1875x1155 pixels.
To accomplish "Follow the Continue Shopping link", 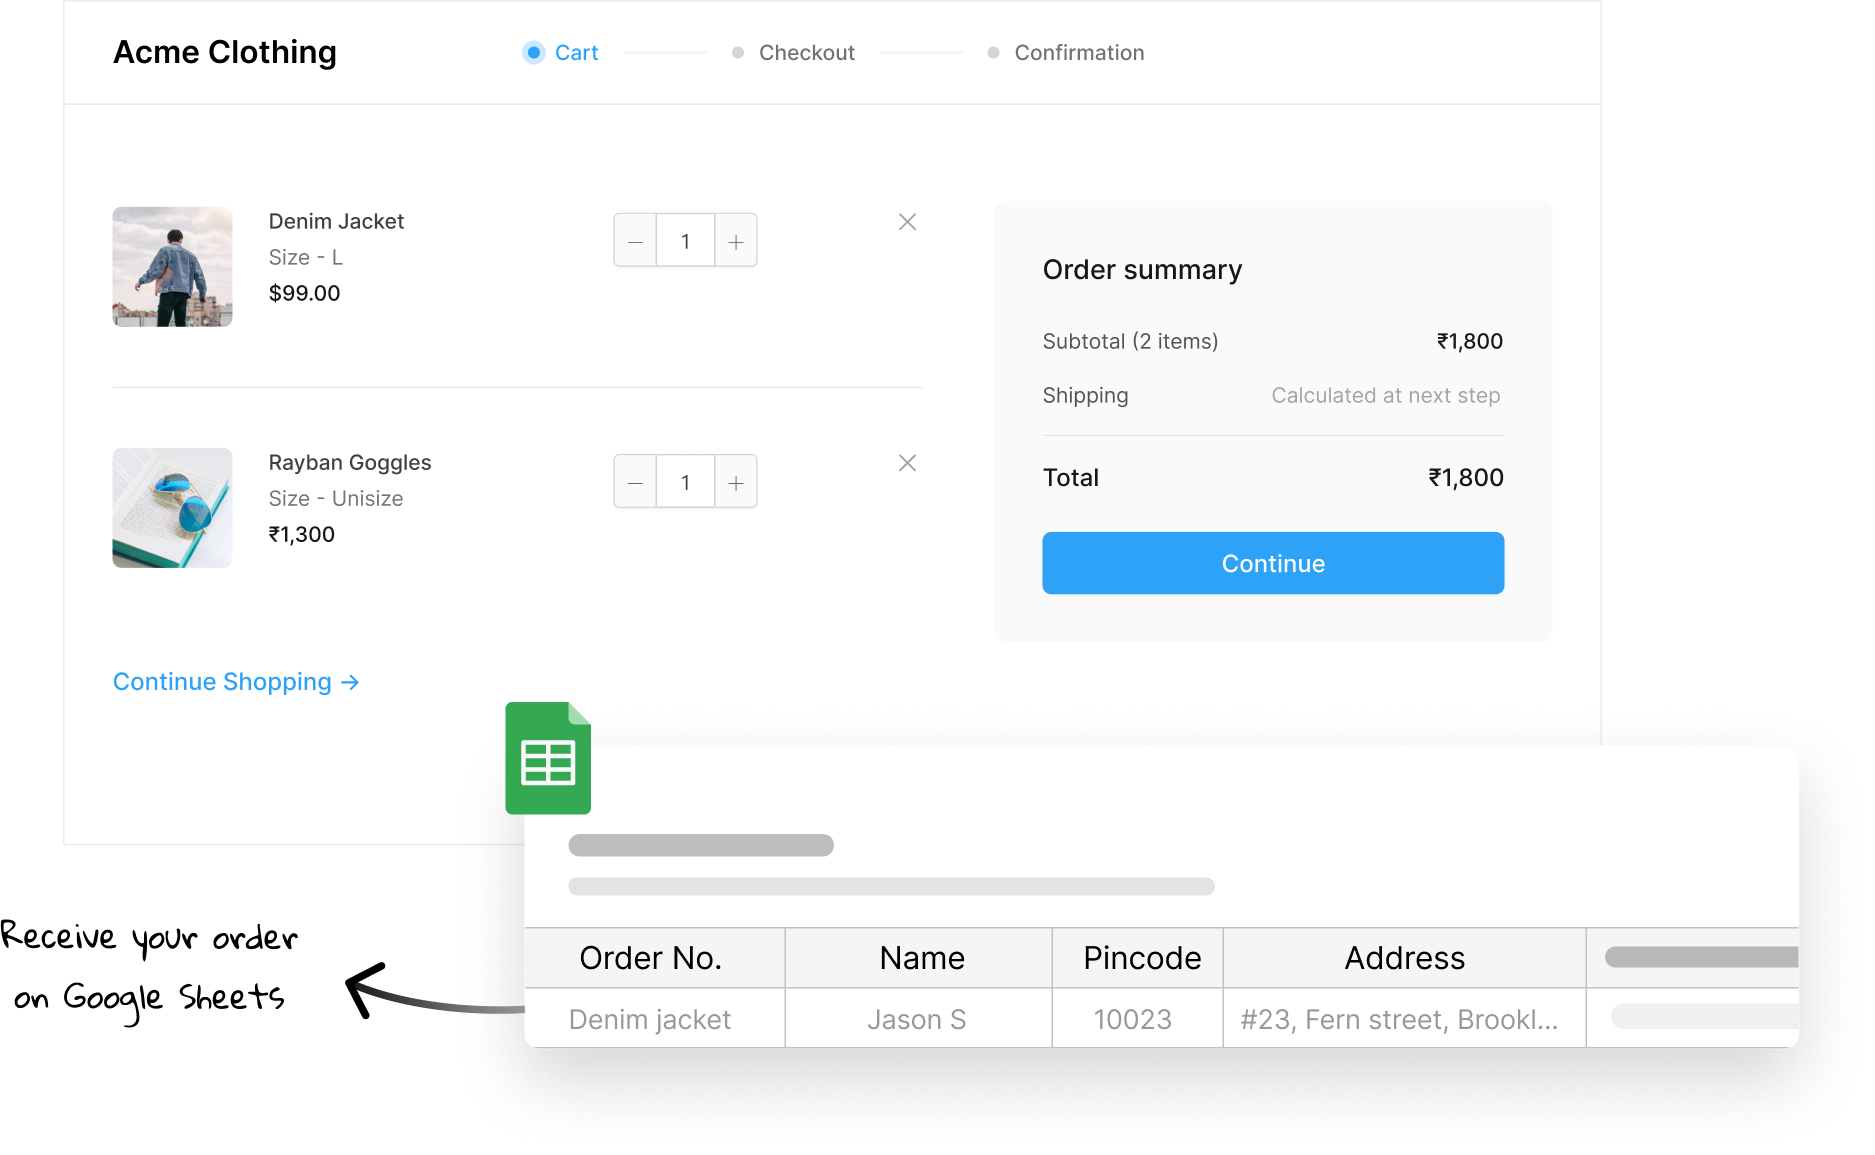I will (x=236, y=682).
